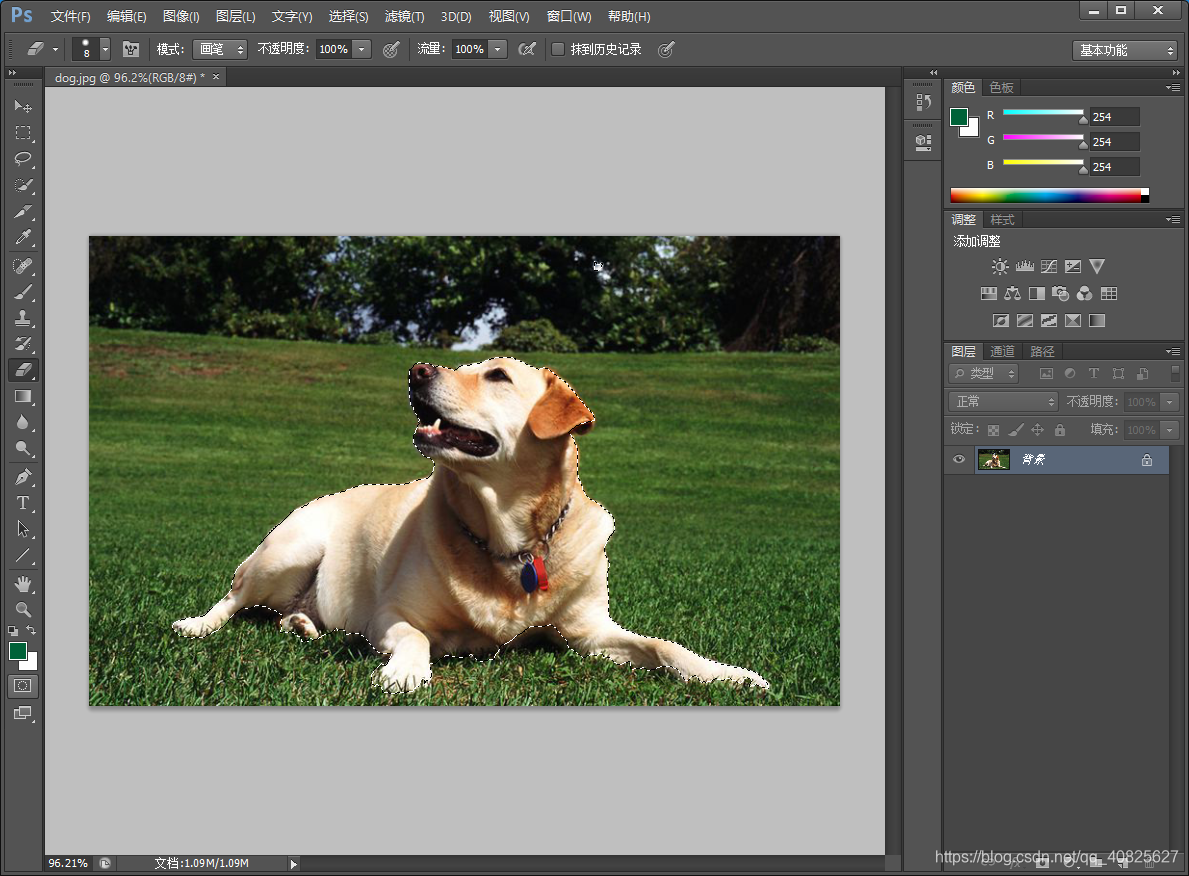This screenshot has width=1189, height=876.
Task: Select the Horizontal Type tool
Action: (x=23, y=503)
